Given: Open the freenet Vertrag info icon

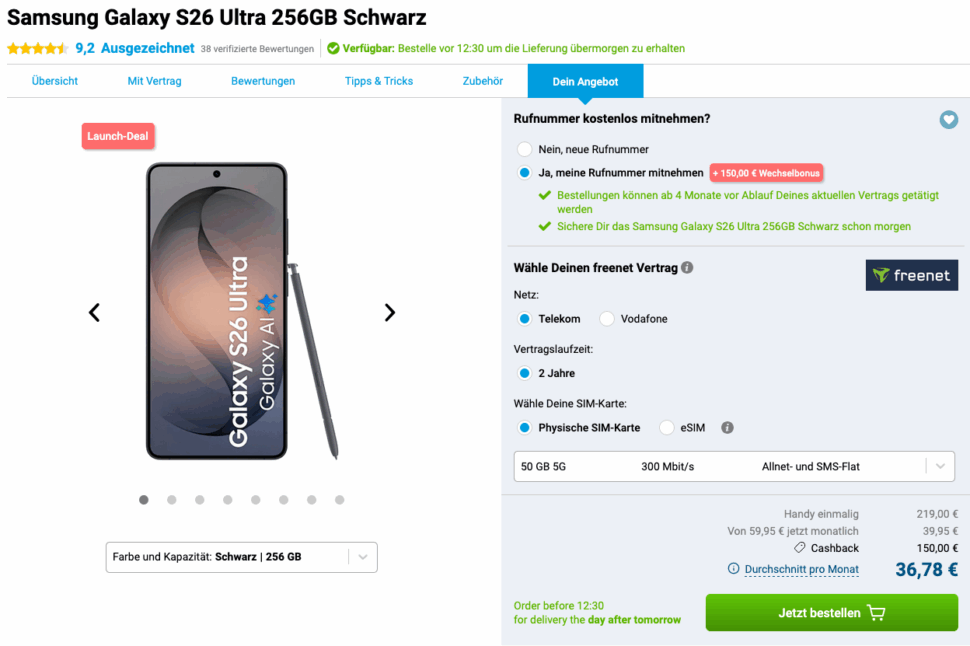Looking at the screenshot, I should coord(687,267).
